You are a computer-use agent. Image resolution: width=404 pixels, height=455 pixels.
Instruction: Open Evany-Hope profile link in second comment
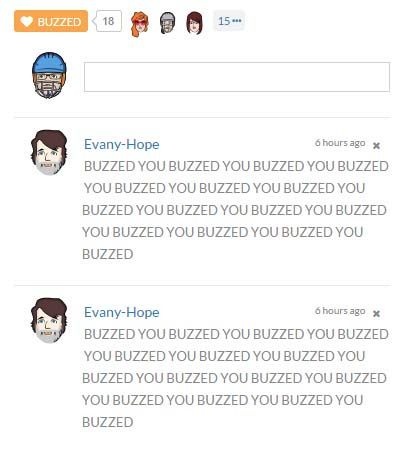tap(122, 313)
